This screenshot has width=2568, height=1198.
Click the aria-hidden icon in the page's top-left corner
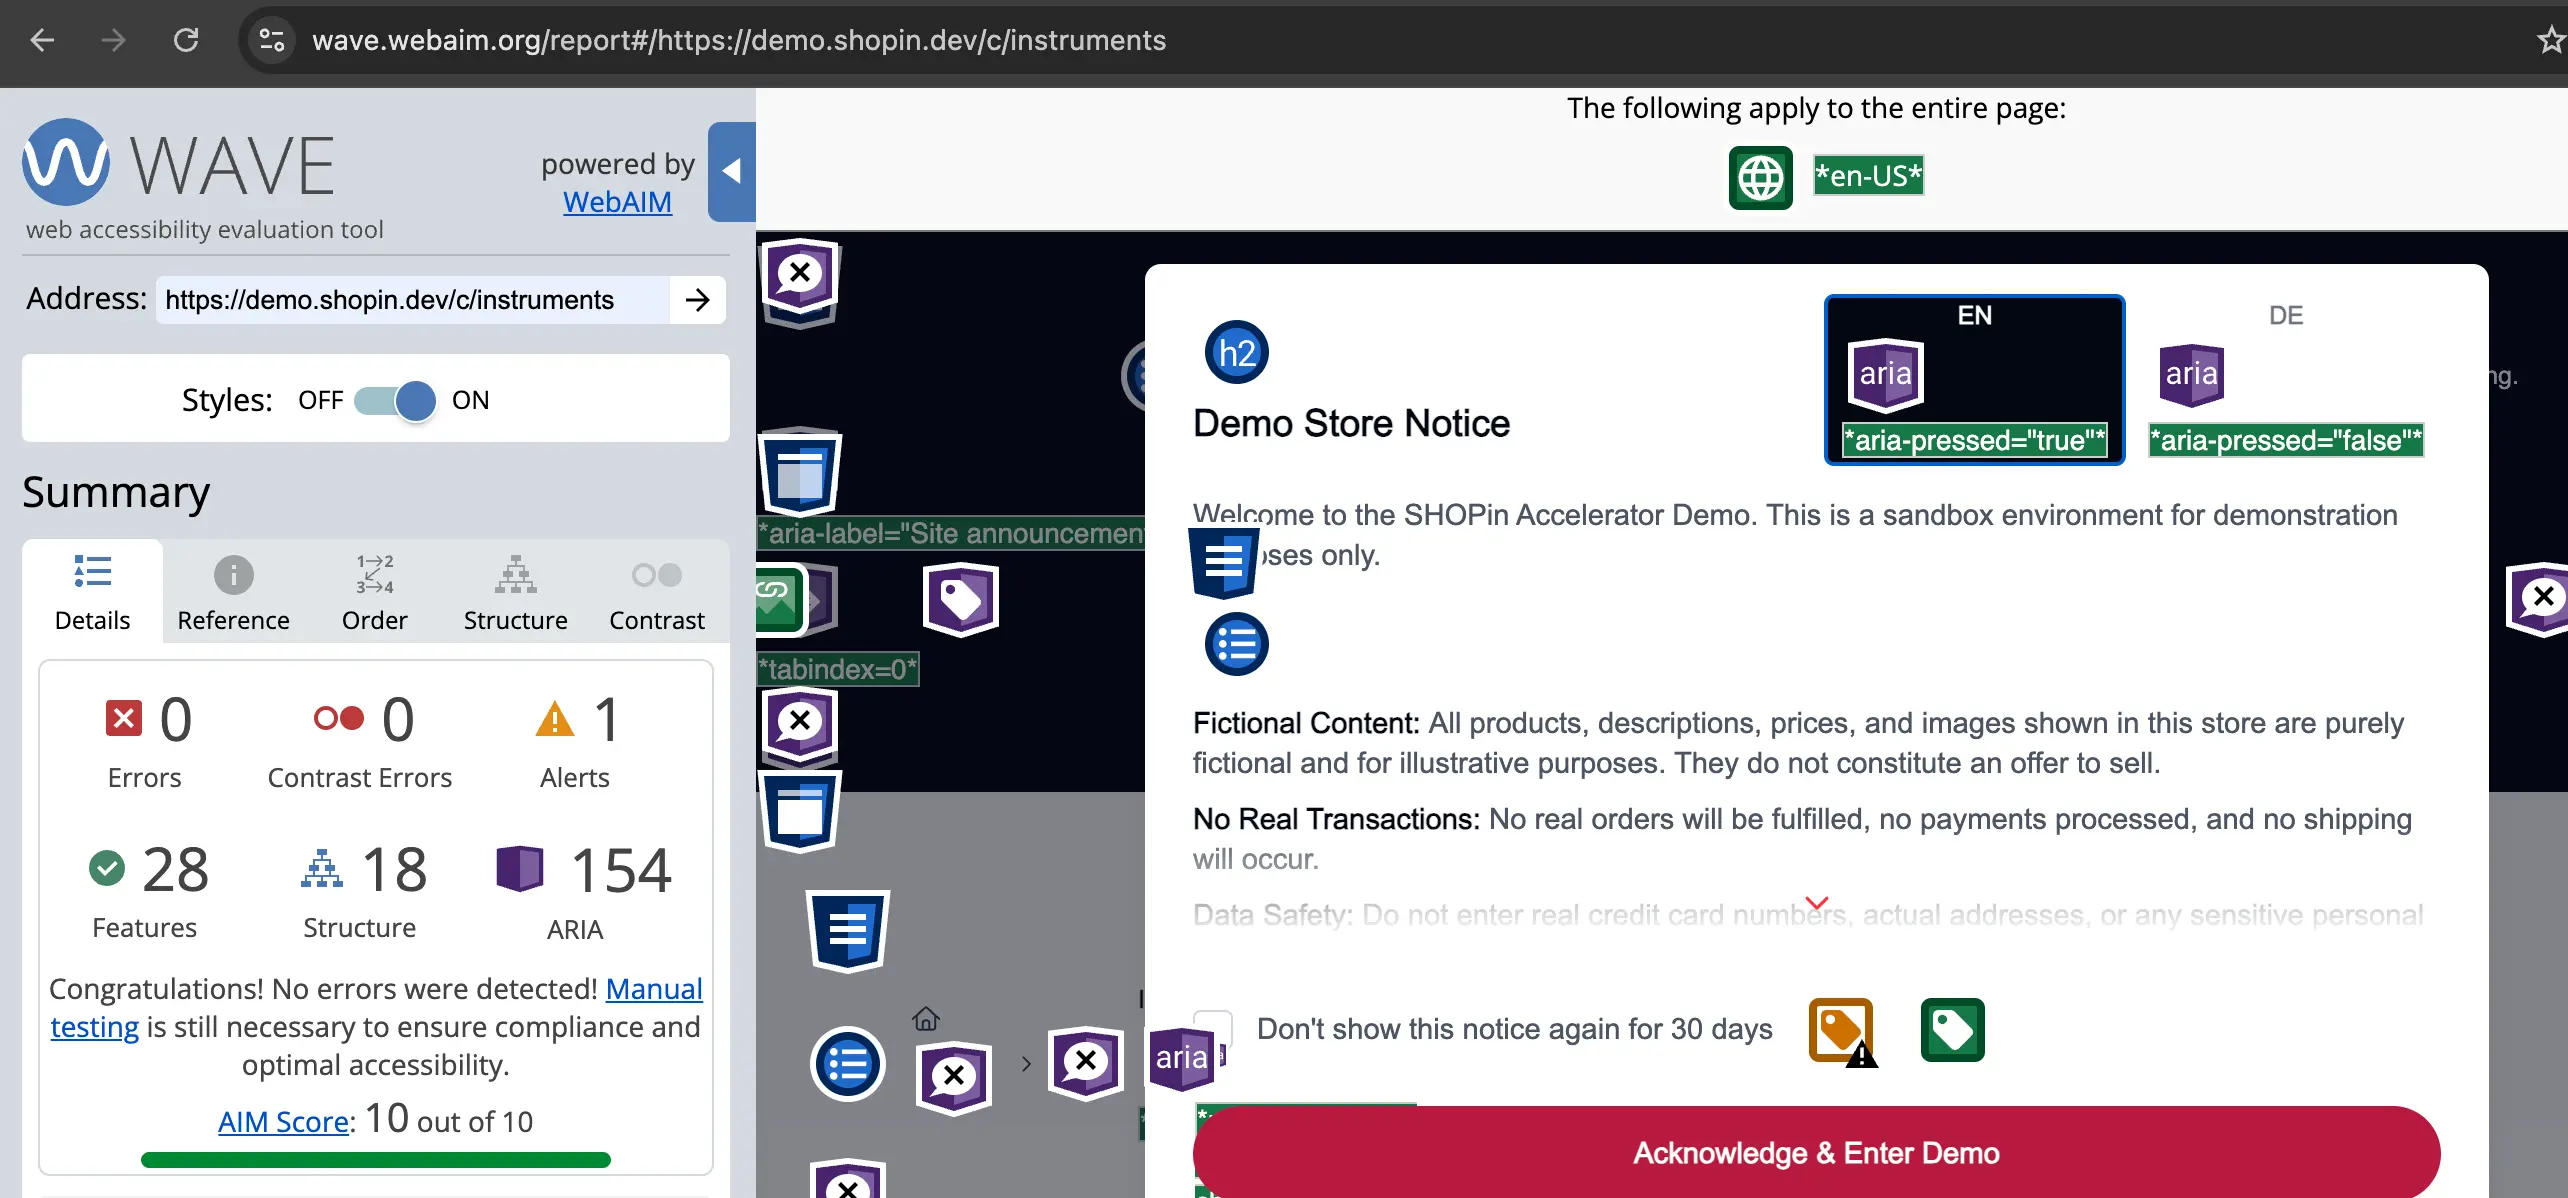point(800,274)
